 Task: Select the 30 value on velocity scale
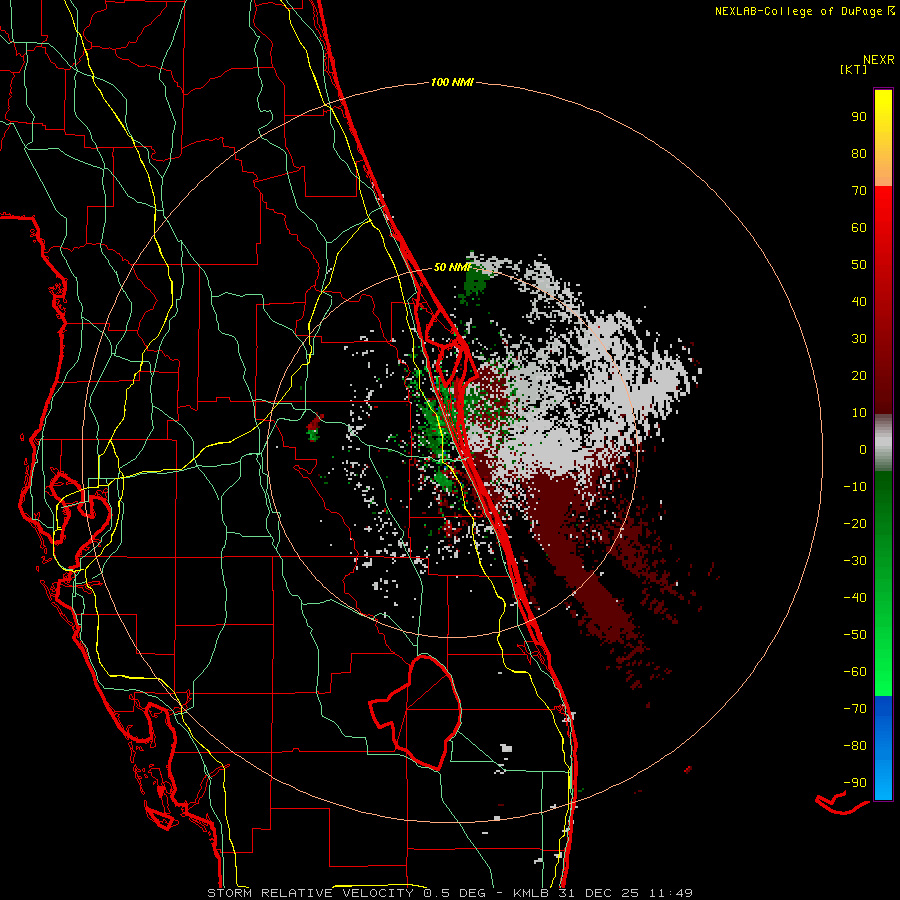pyautogui.click(x=859, y=339)
